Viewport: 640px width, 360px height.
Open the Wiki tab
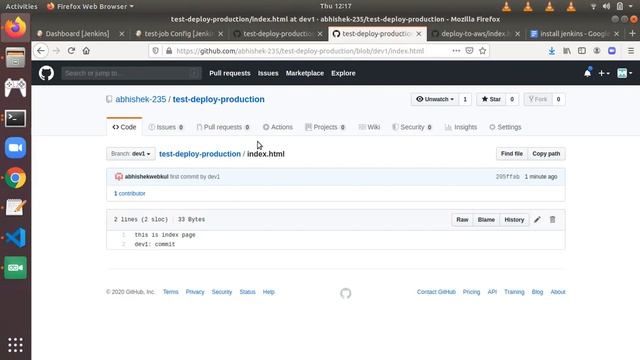(369, 127)
